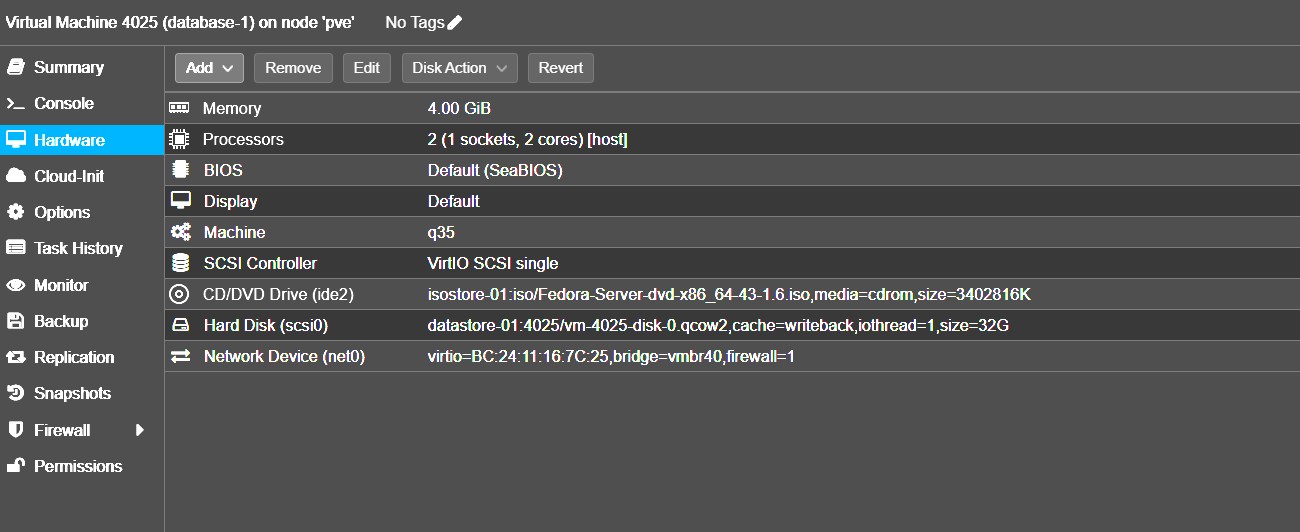Screen dimensions: 1300x532
Task: Click the SCSI Controller database icon
Action: click(x=180, y=263)
